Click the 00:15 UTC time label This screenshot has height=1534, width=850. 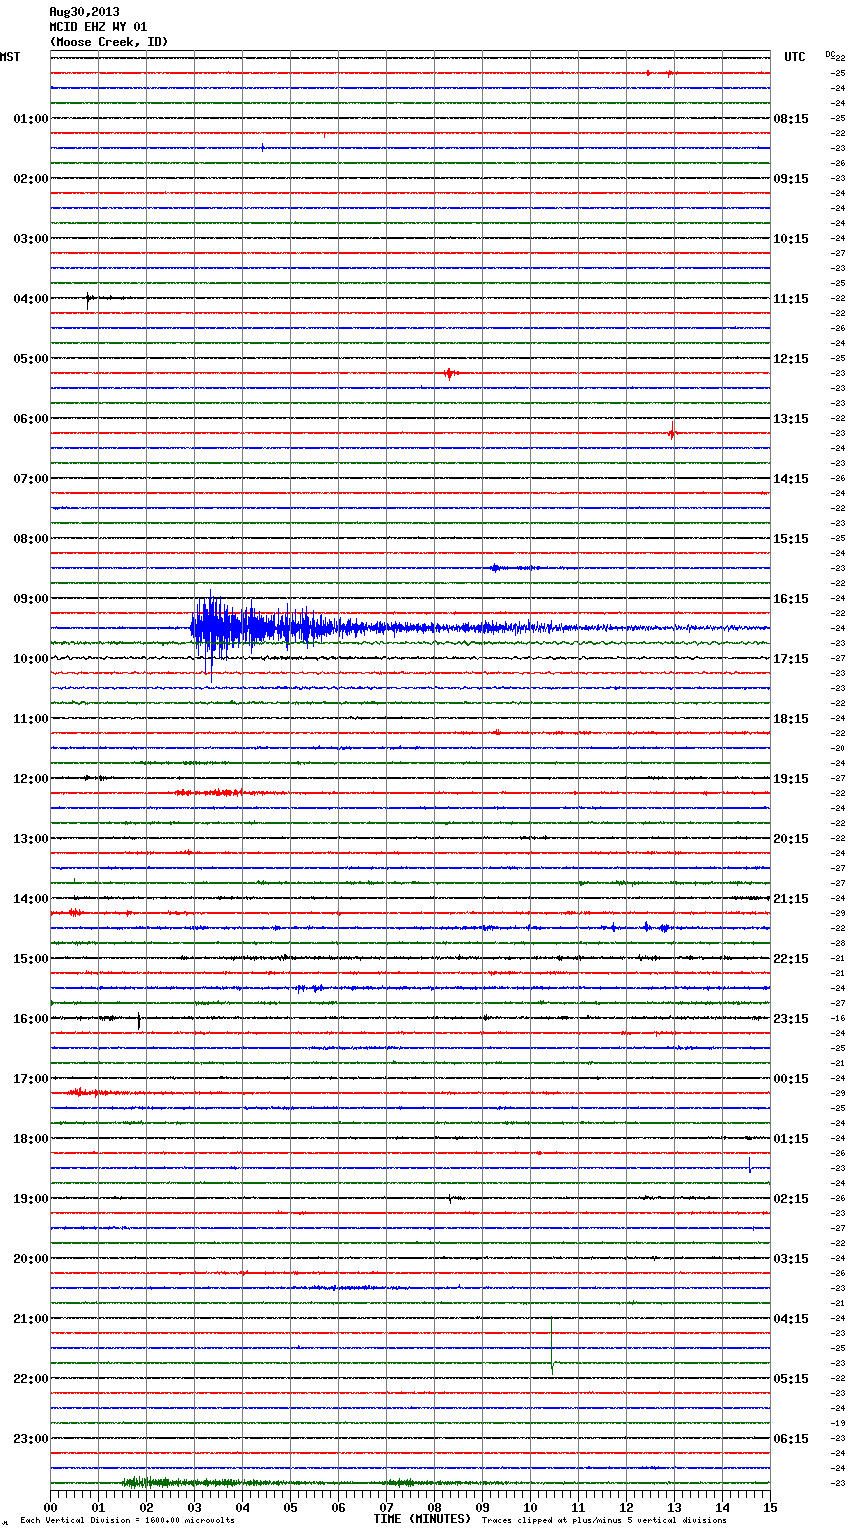(791, 1079)
